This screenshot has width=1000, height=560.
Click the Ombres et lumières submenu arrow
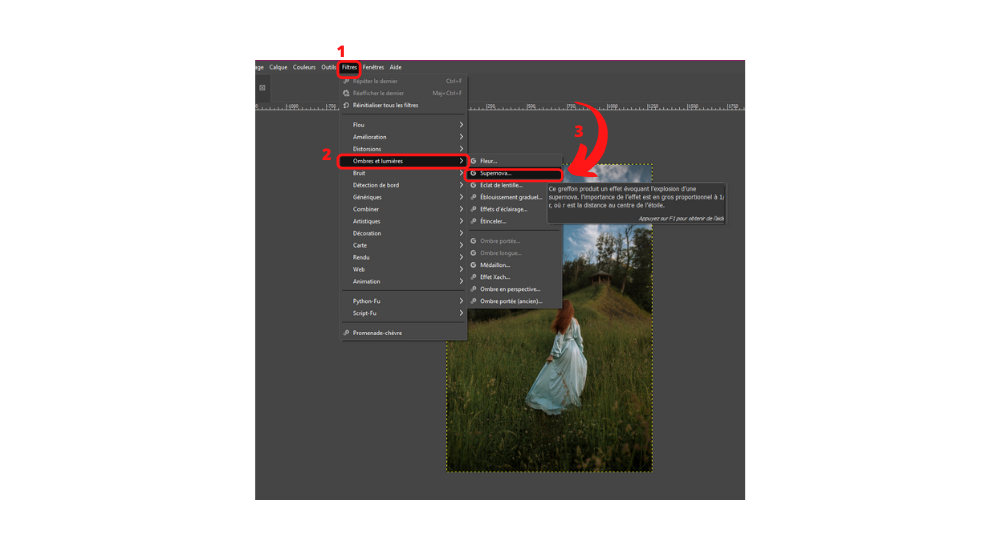coord(461,161)
